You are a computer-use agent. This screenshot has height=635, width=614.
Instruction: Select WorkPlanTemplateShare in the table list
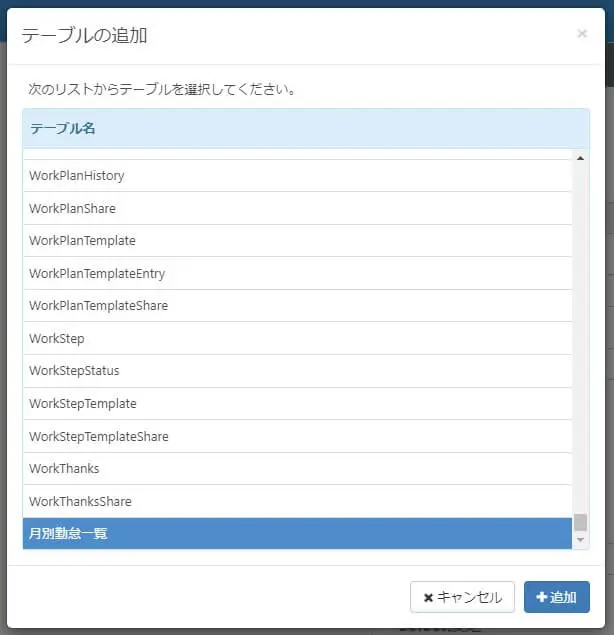coord(99,306)
